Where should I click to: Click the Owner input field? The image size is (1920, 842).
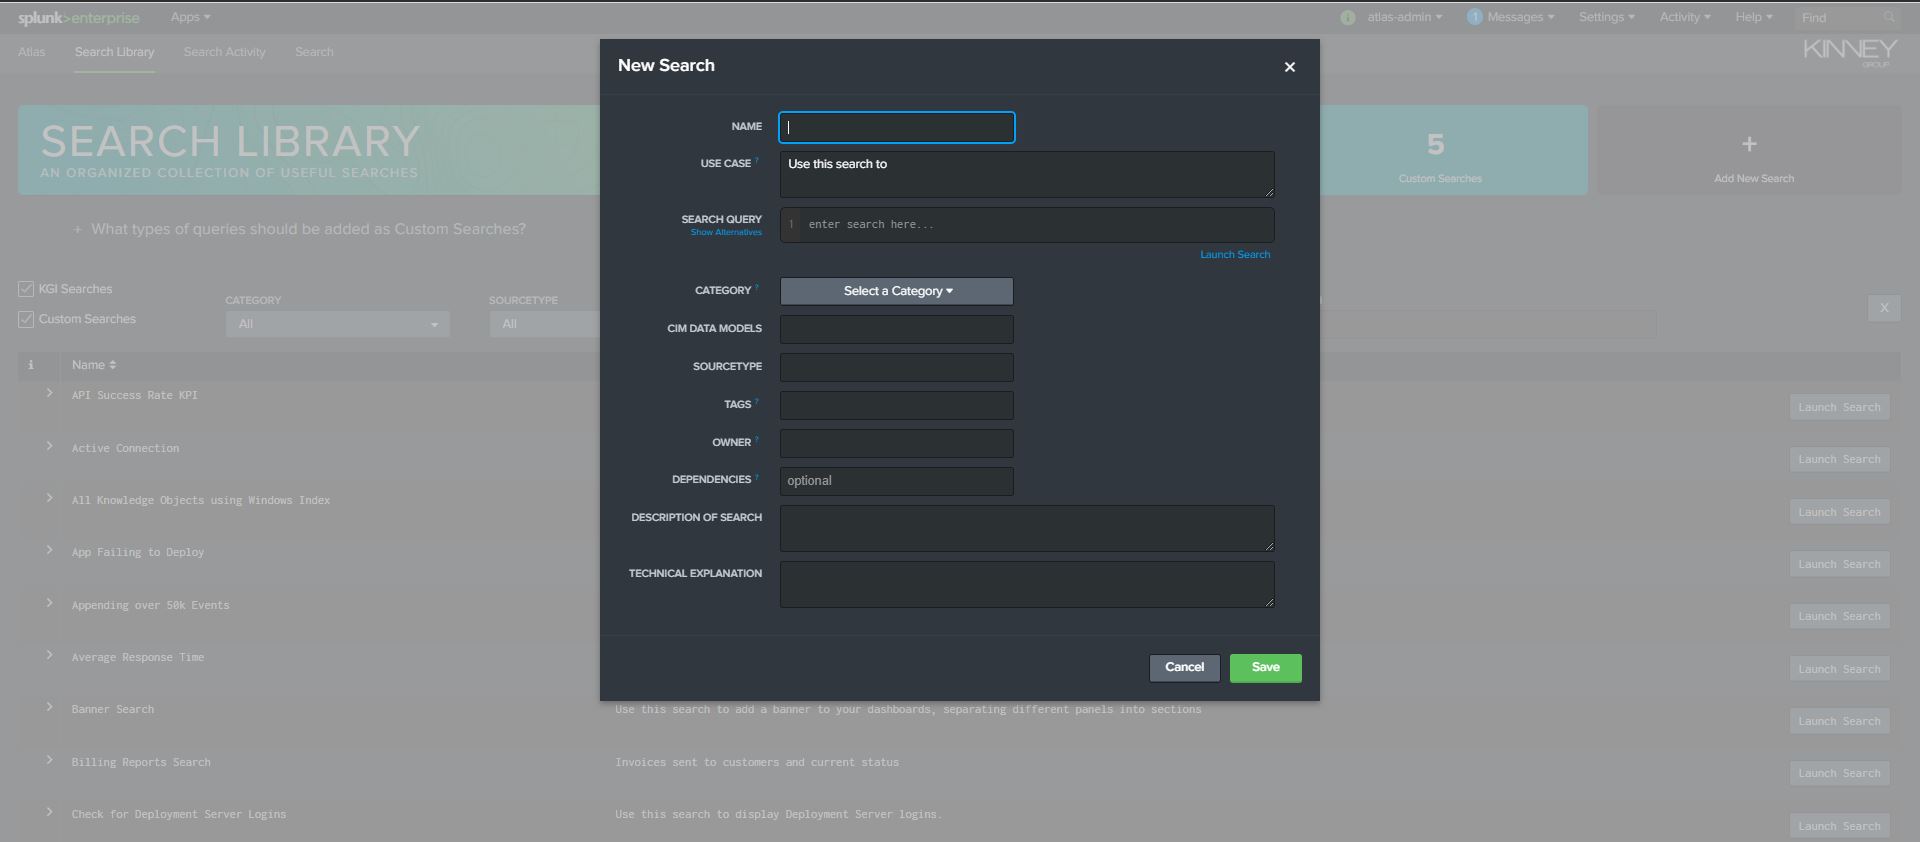coord(897,443)
